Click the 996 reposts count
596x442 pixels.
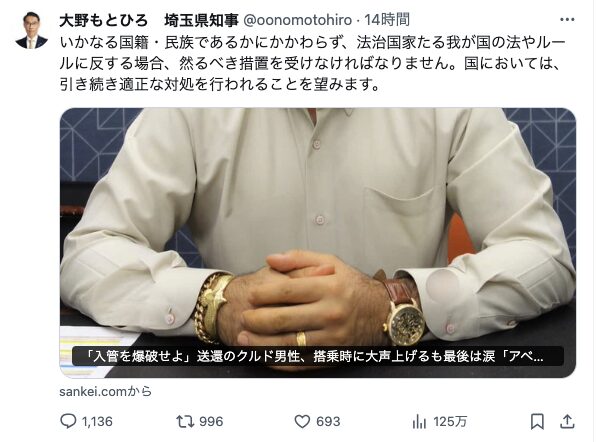tap(211, 421)
